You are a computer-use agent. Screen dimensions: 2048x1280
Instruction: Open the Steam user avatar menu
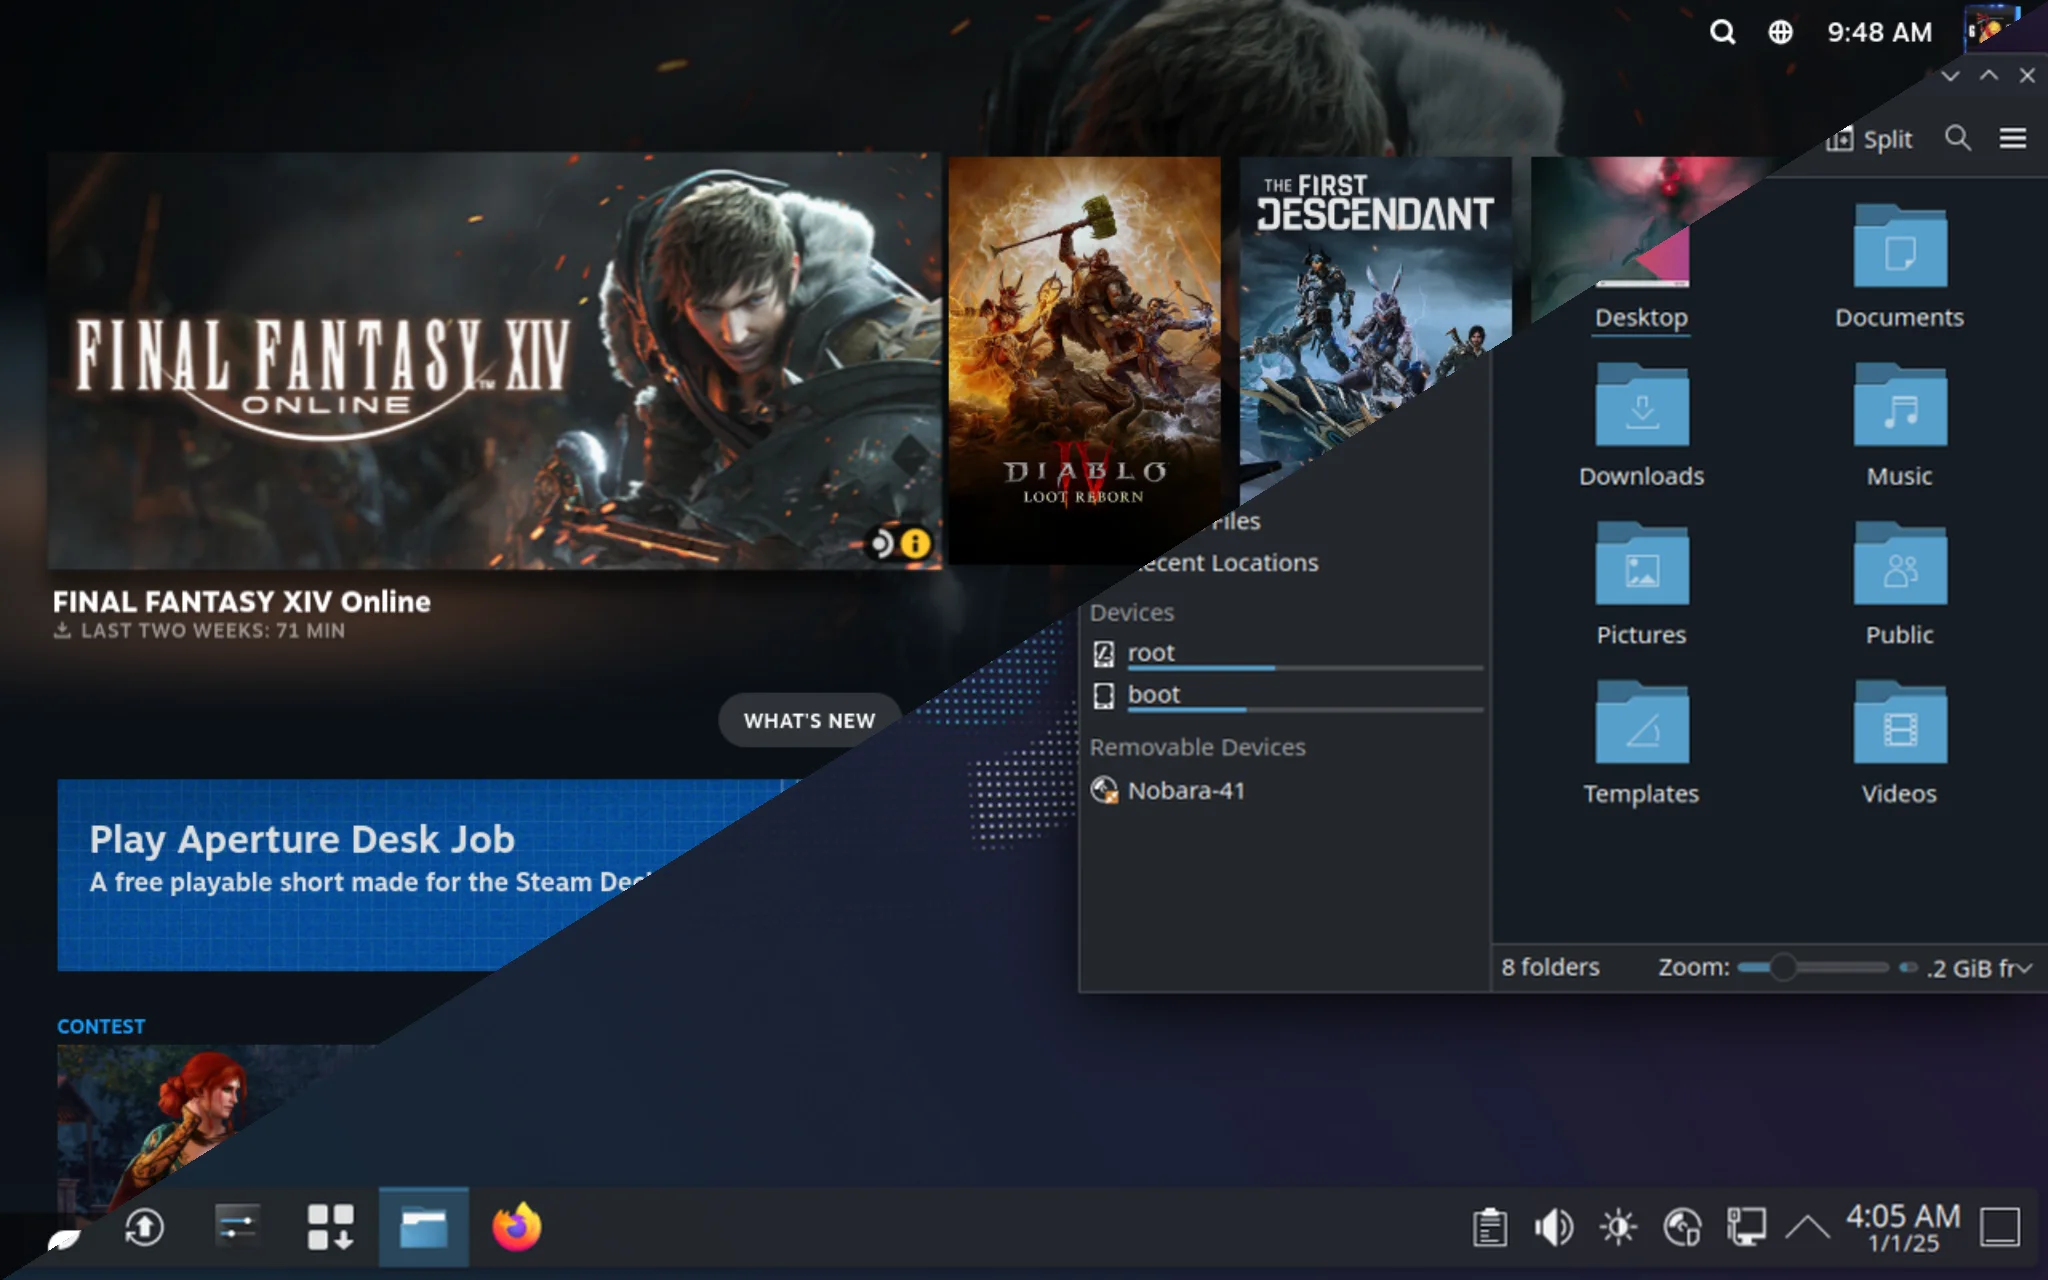point(1991,30)
